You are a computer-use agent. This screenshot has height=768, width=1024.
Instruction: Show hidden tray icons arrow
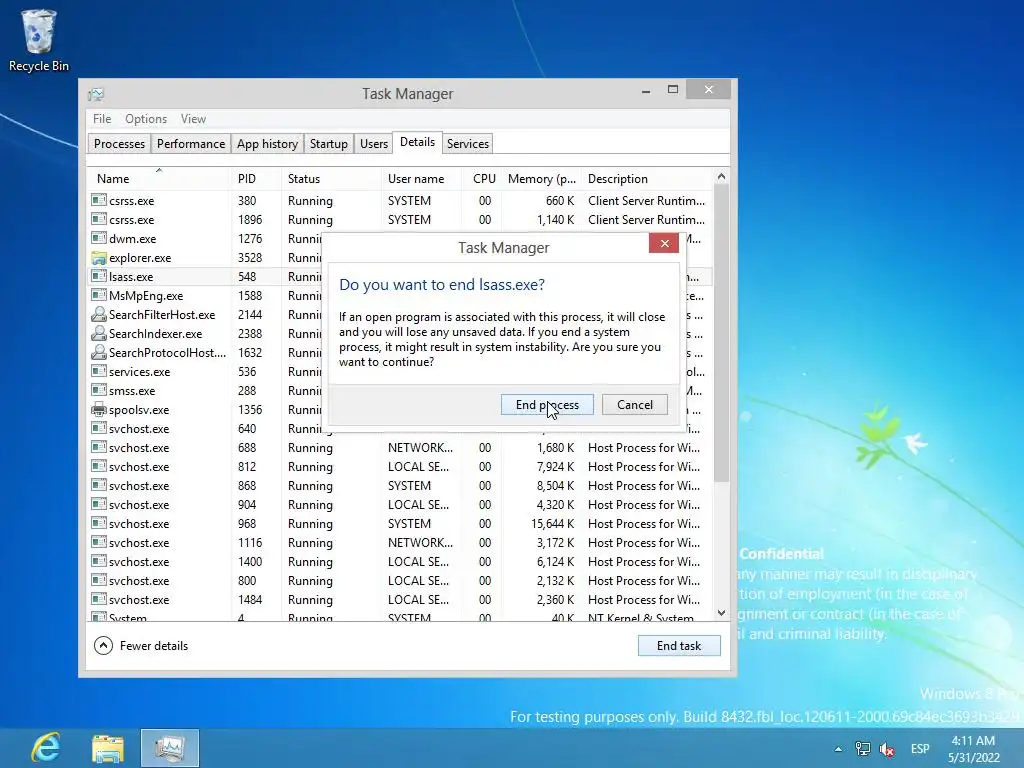[x=838, y=749]
